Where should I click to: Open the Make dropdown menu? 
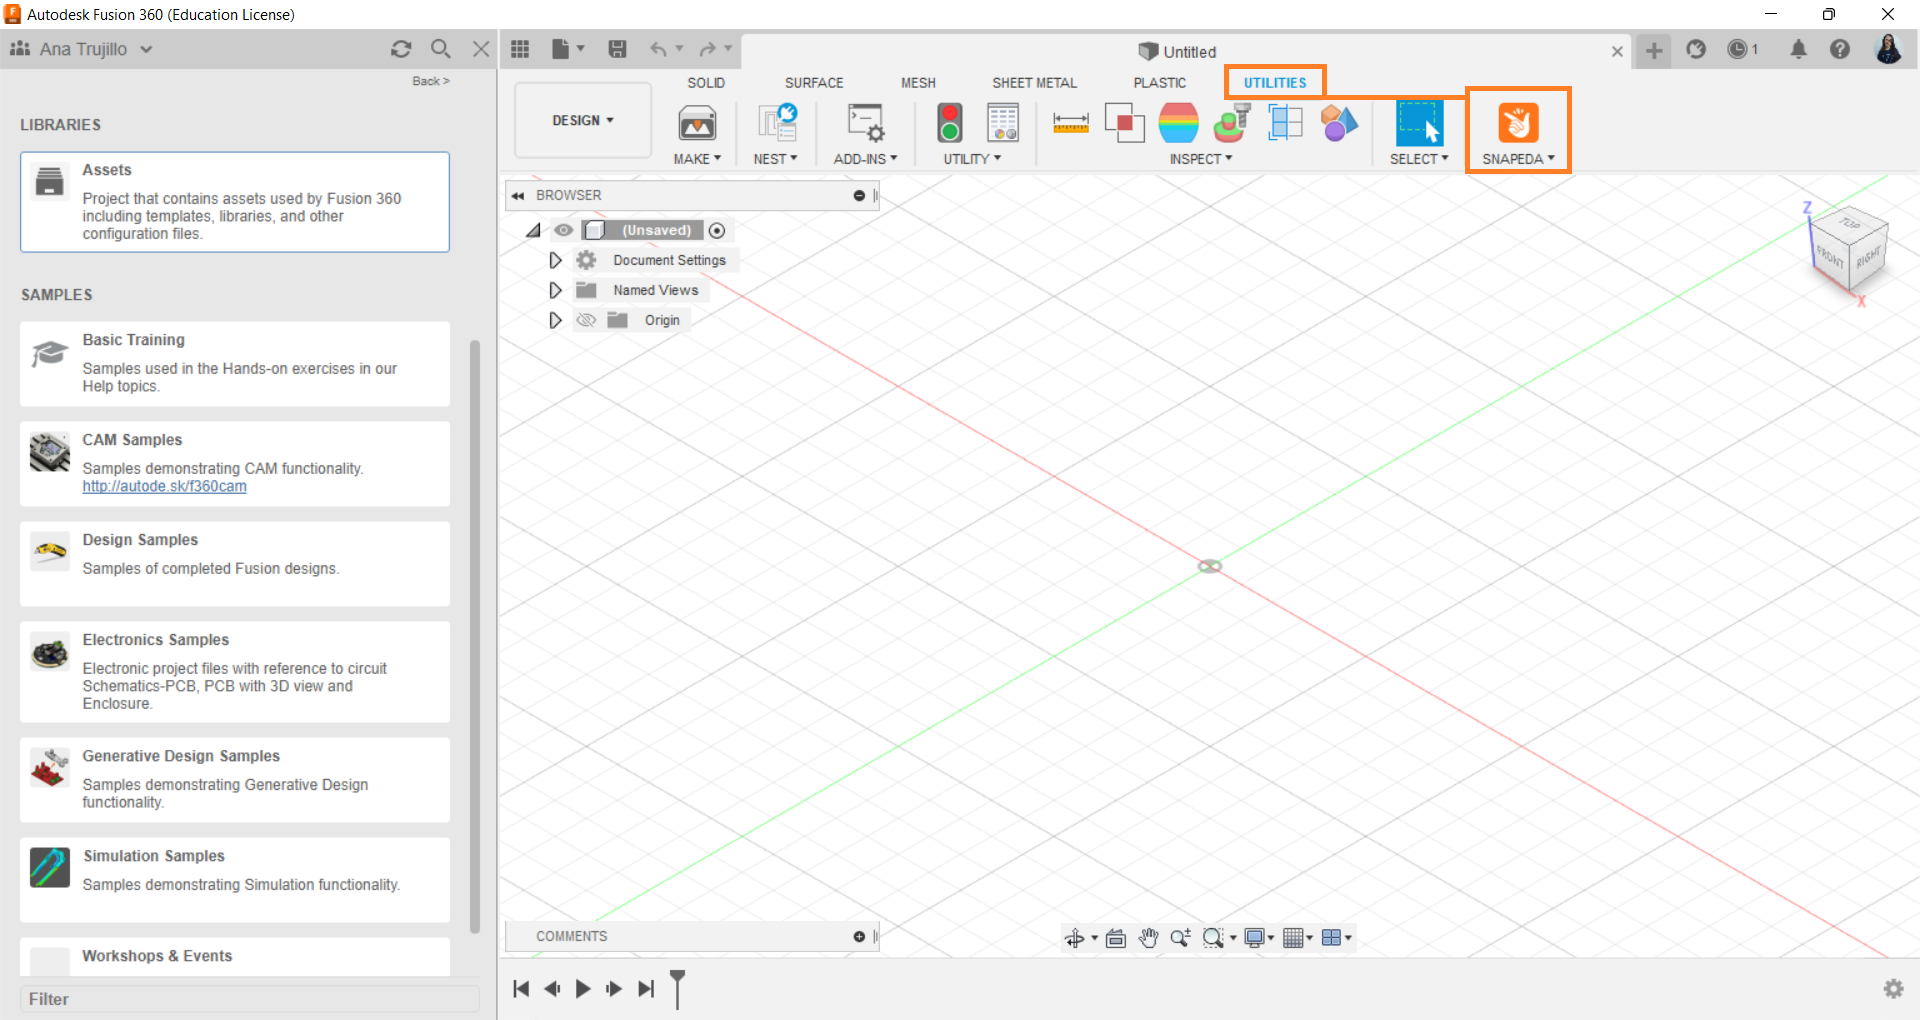click(697, 159)
